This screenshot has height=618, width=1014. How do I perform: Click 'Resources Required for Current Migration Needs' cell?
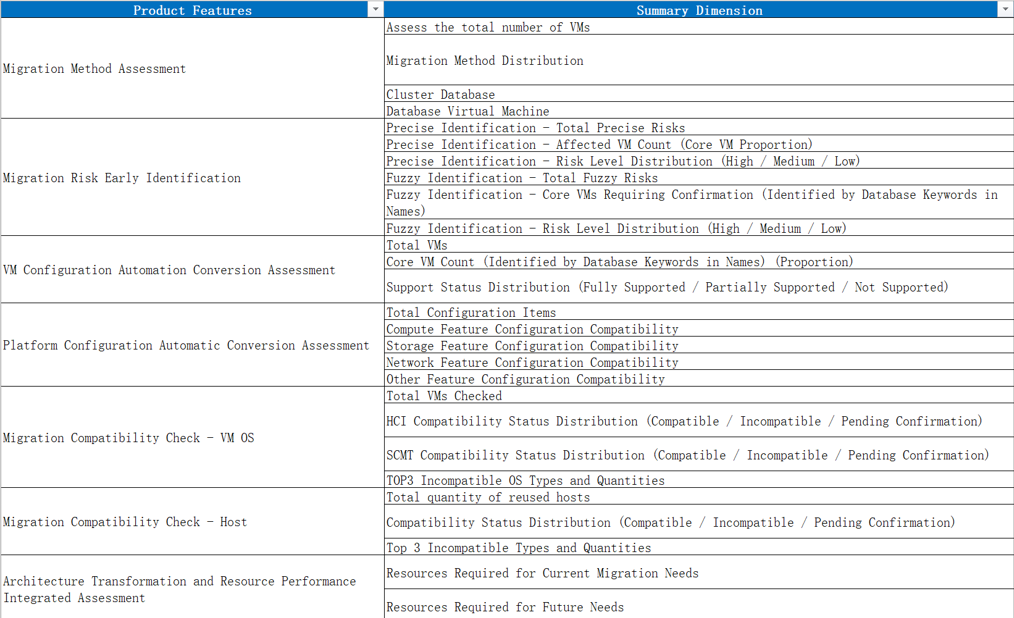(699, 572)
